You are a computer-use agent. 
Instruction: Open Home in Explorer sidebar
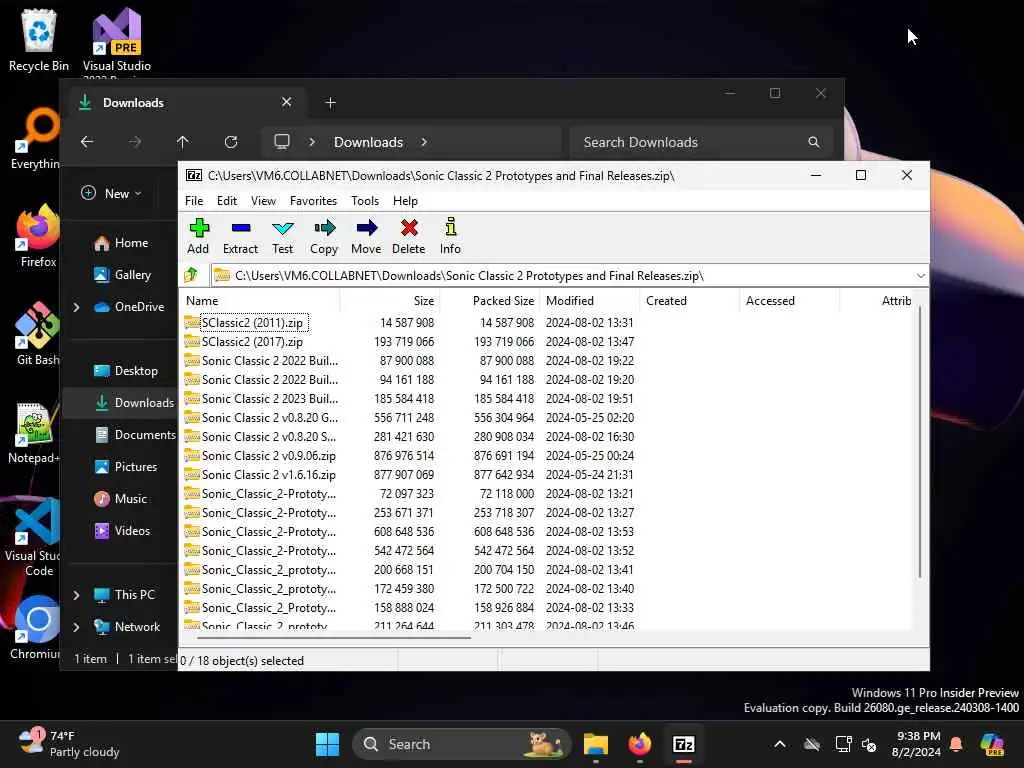point(121,243)
